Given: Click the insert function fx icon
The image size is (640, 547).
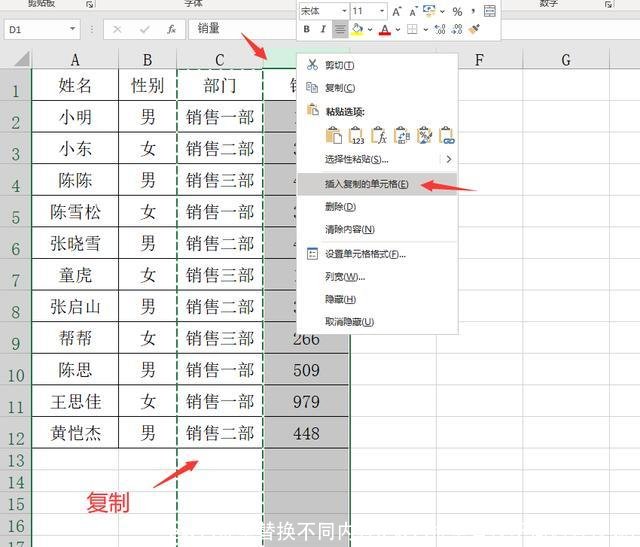Looking at the screenshot, I should tap(171, 30).
